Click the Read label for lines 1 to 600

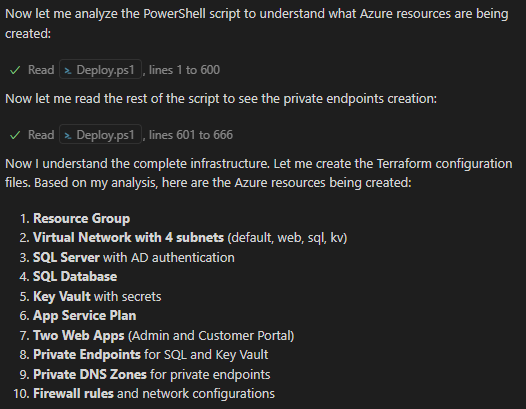(x=41, y=70)
